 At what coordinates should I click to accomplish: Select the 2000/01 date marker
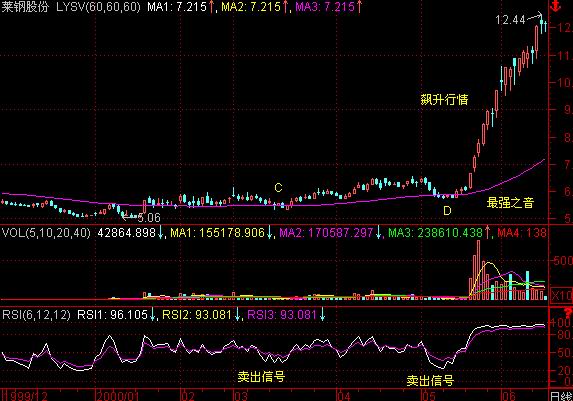click(x=118, y=396)
